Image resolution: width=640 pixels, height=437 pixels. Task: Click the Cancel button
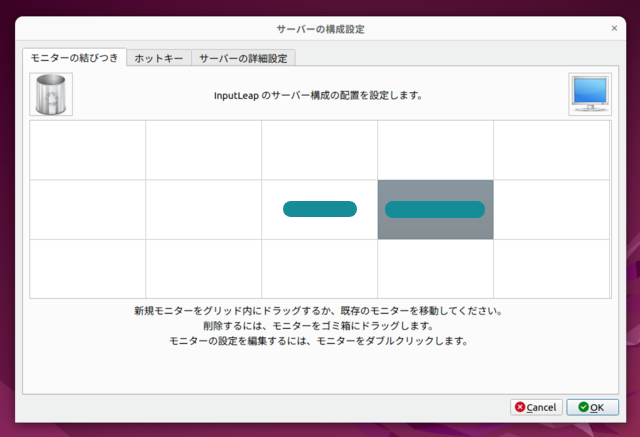(536, 407)
